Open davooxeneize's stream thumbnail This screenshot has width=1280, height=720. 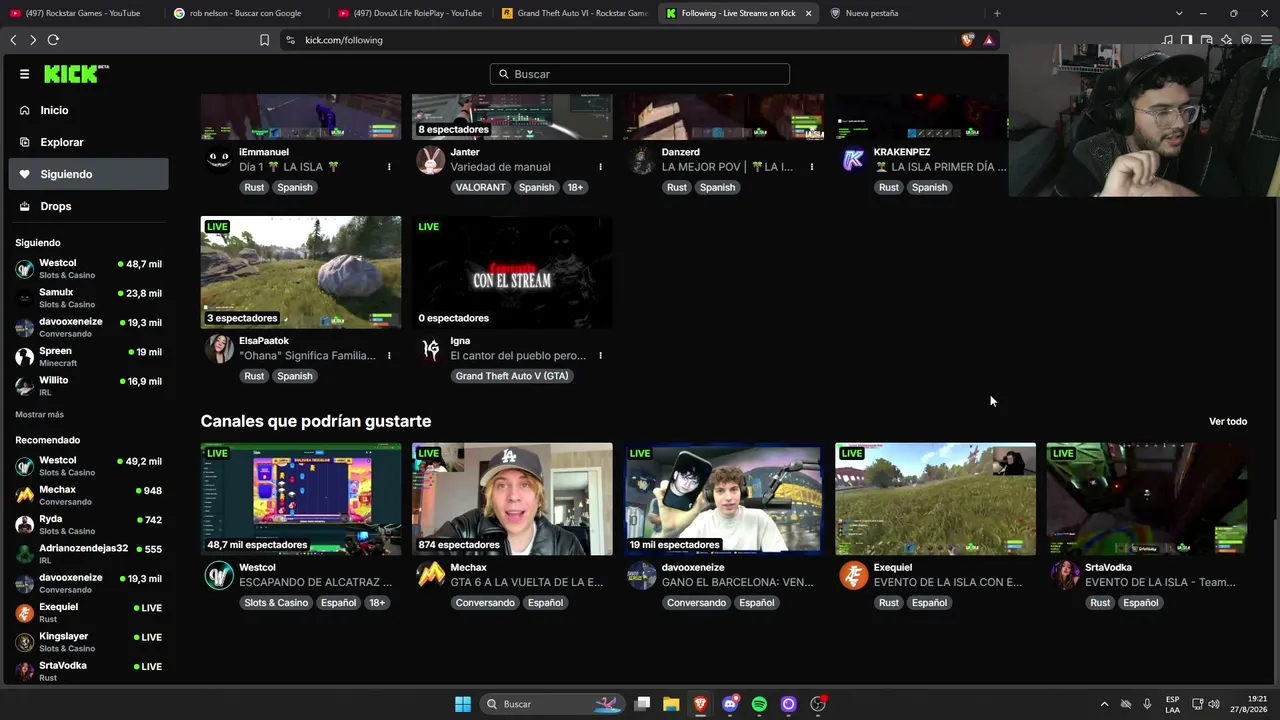point(724,499)
